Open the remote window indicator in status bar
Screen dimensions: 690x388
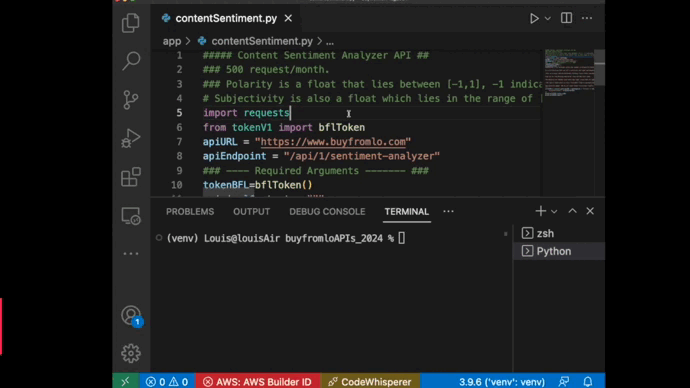tap(126, 381)
